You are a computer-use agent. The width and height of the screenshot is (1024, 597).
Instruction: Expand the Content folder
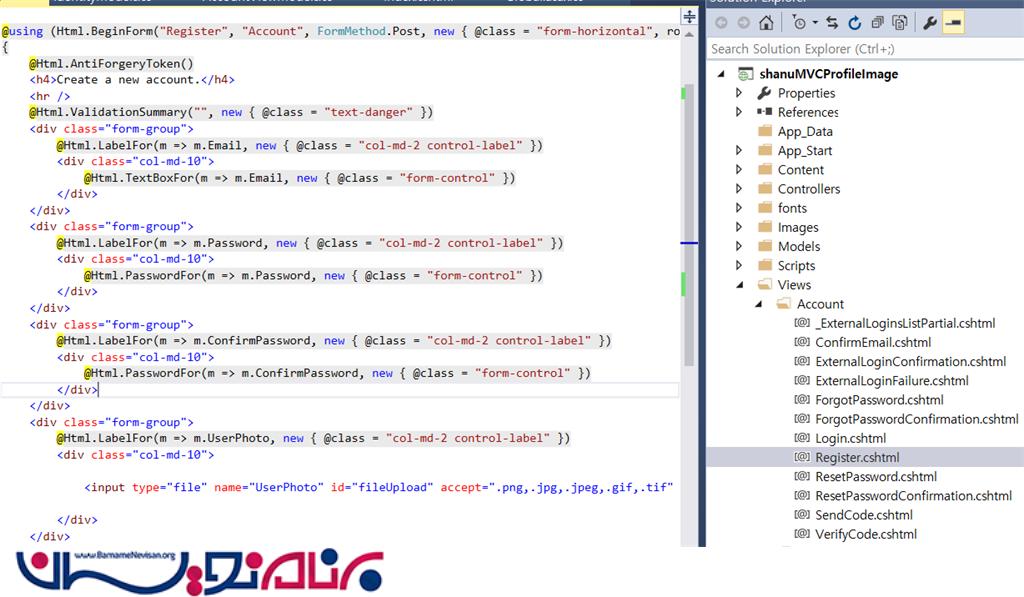(x=739, y=169)
